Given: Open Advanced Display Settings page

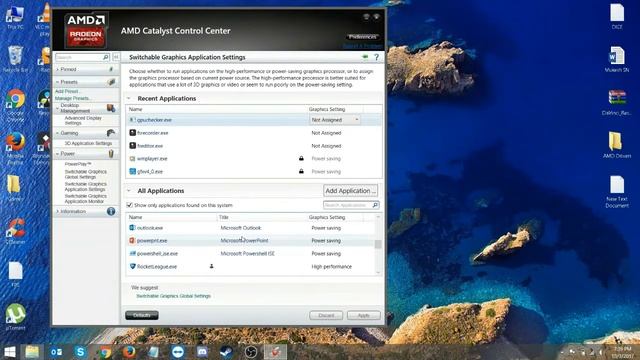Looking at the screenshot, I should [x=83, y=120].
